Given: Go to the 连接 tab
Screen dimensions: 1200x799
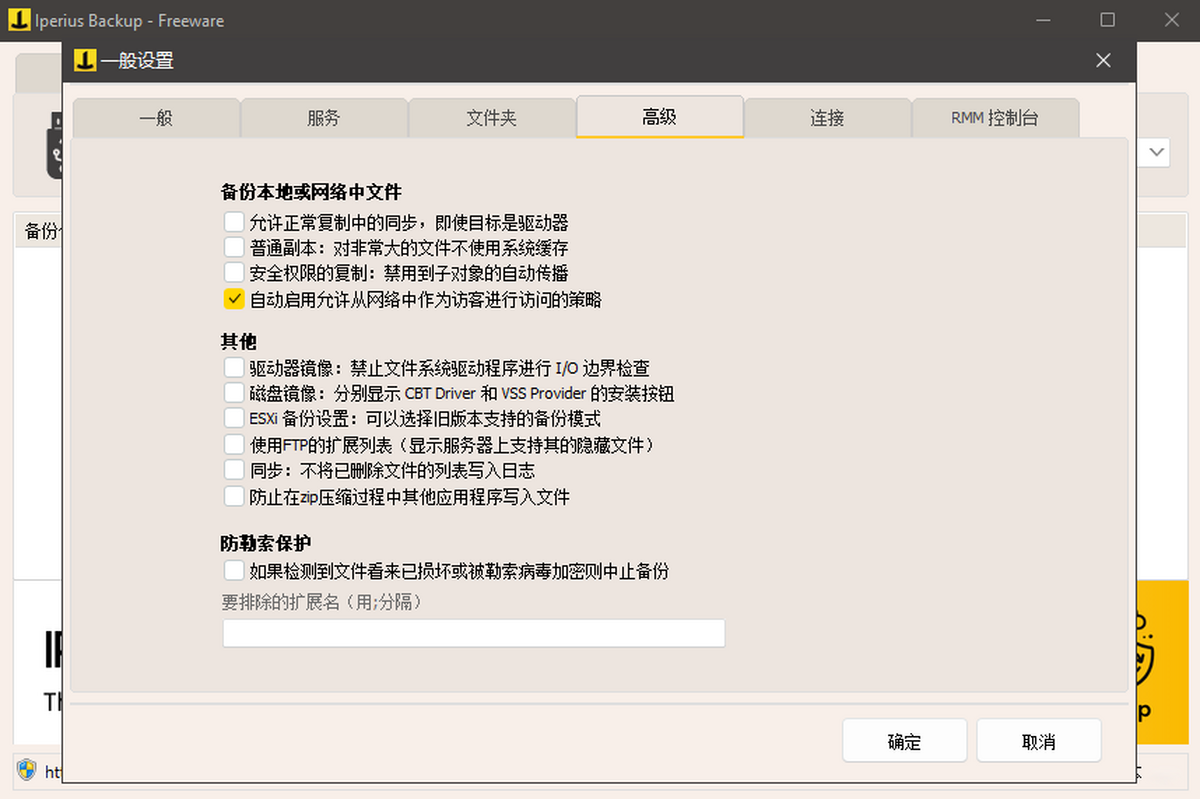Looking at the screenshot, I should point(827,118).
